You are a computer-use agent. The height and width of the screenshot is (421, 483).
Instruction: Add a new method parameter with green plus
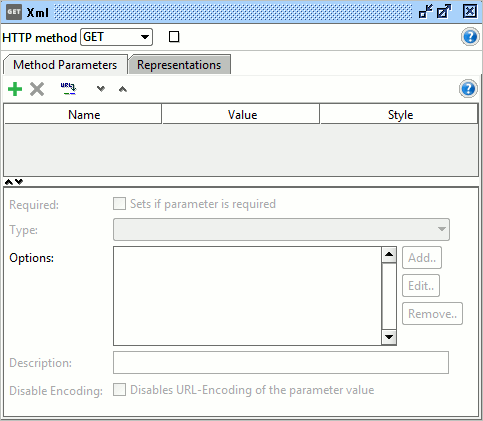click(x=15, y=89)
